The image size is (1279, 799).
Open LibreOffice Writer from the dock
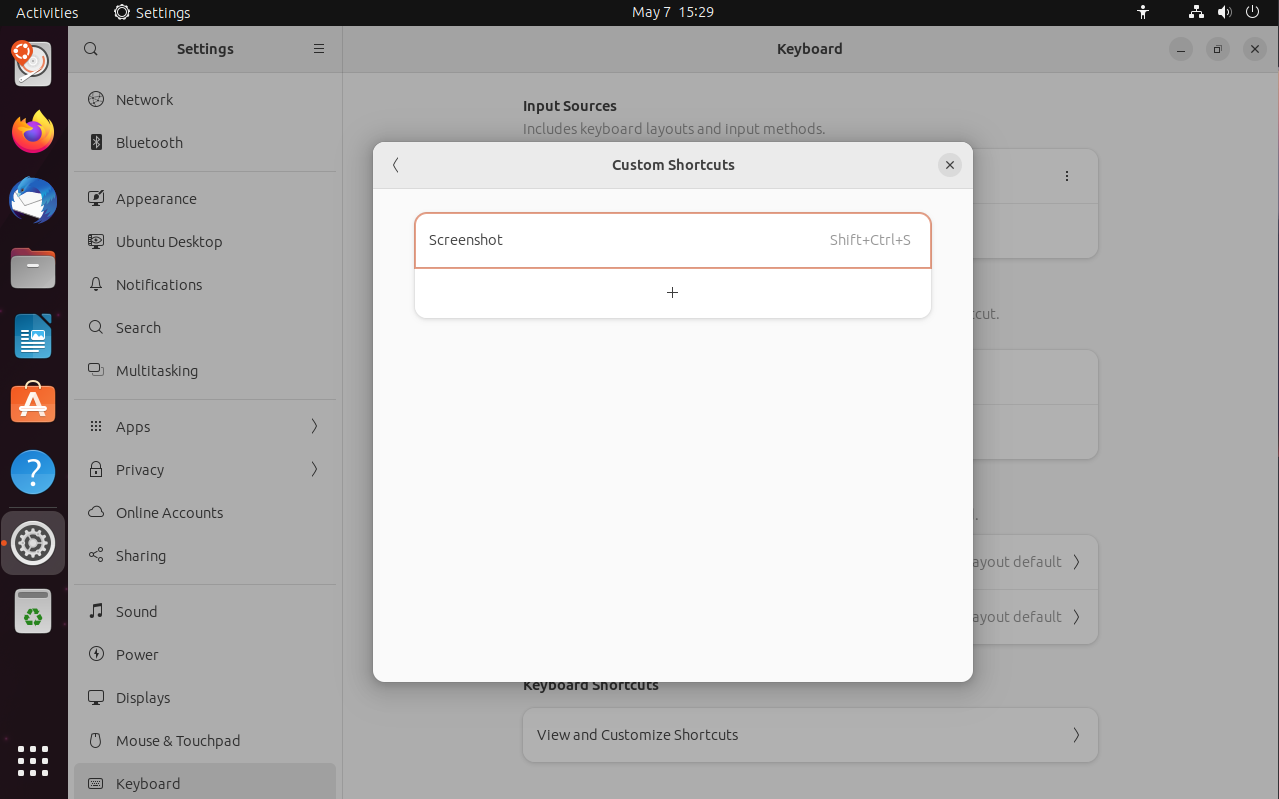[x=33, y=336]
